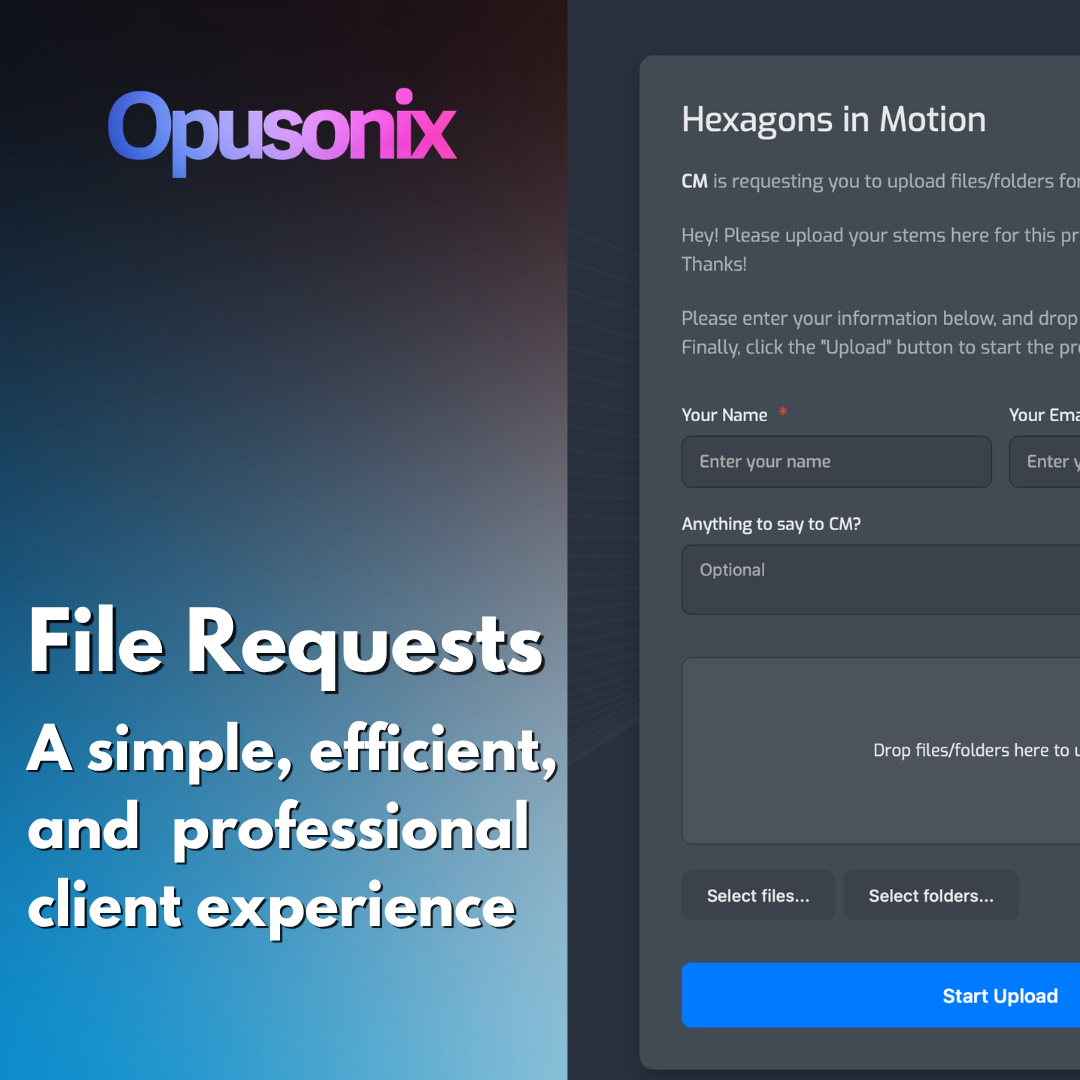Click the red required asterisk near Your Name
This screenshot has width=1080, height=1080.
782,412
